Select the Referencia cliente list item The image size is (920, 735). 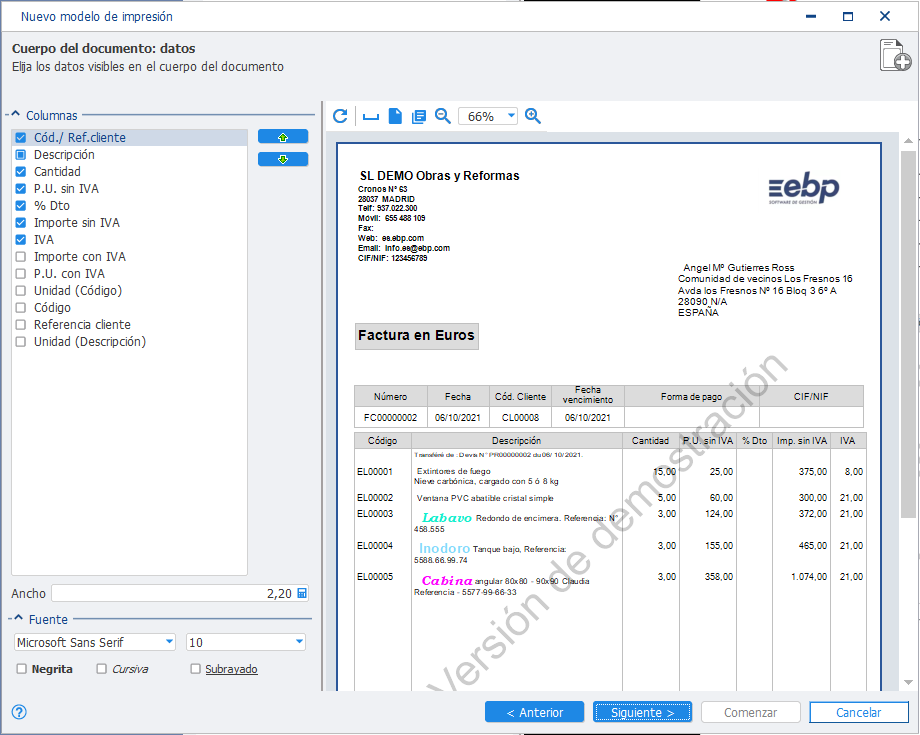pyautogui.click(x=82, y=325)
